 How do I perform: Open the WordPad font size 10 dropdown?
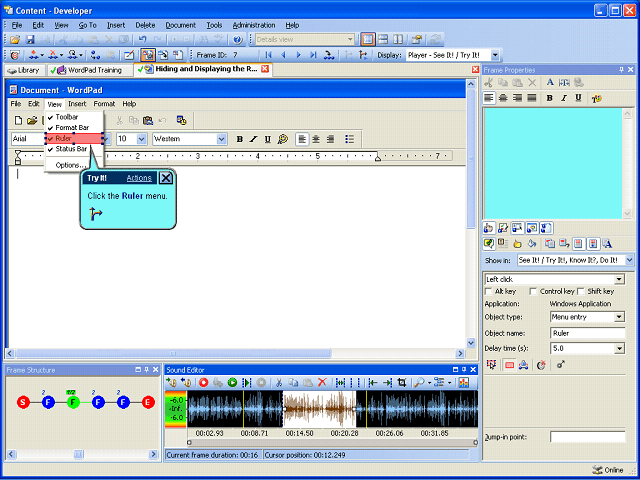tap(142, 139)
